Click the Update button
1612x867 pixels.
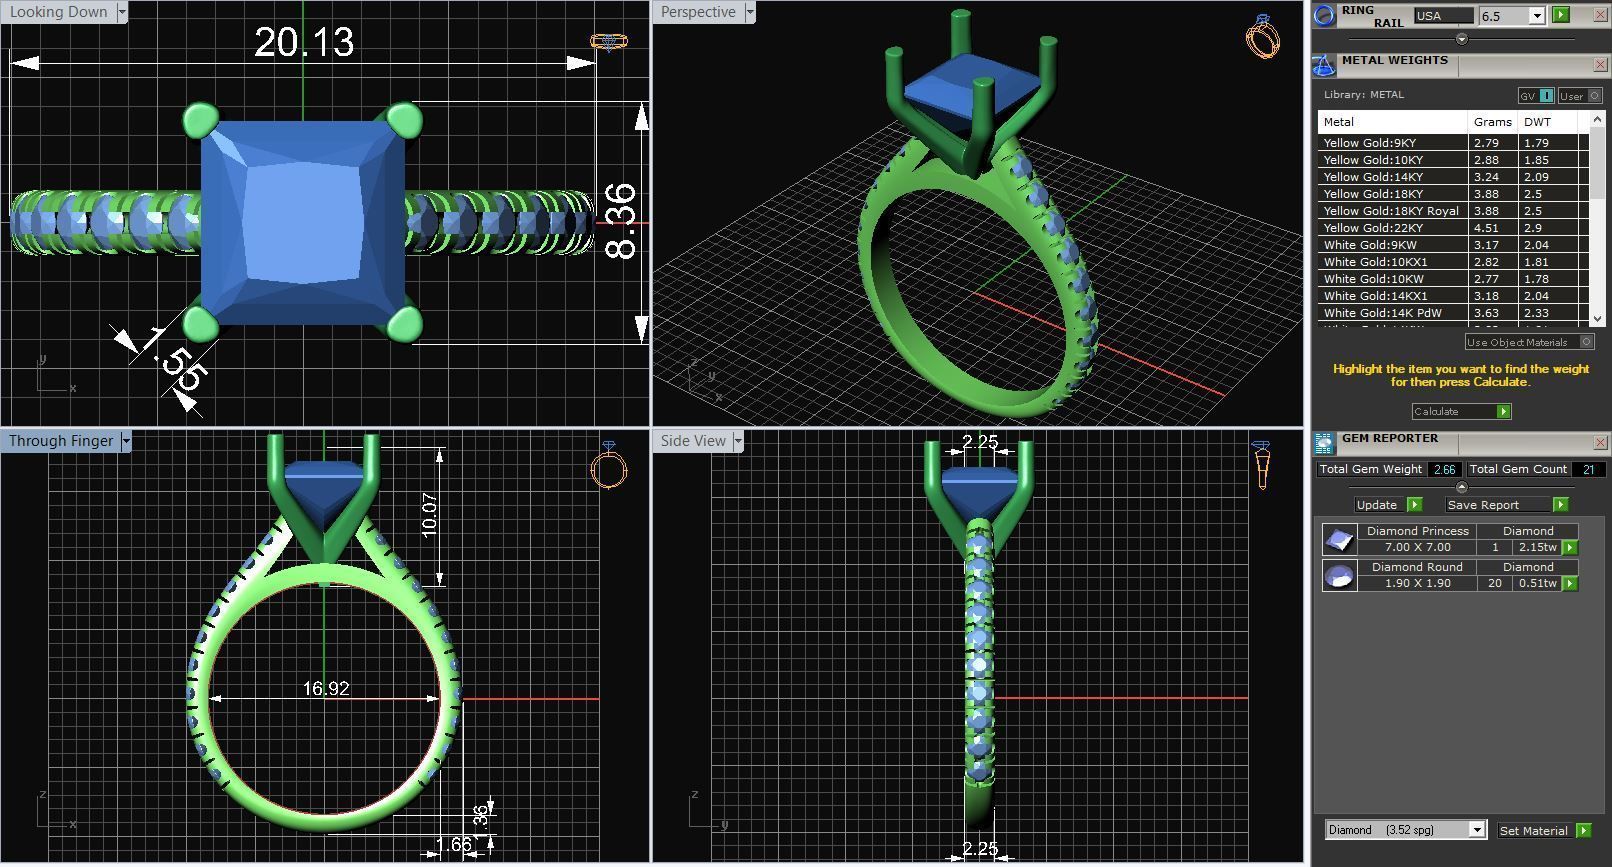pyautogui.click(x=1378, y=505)
